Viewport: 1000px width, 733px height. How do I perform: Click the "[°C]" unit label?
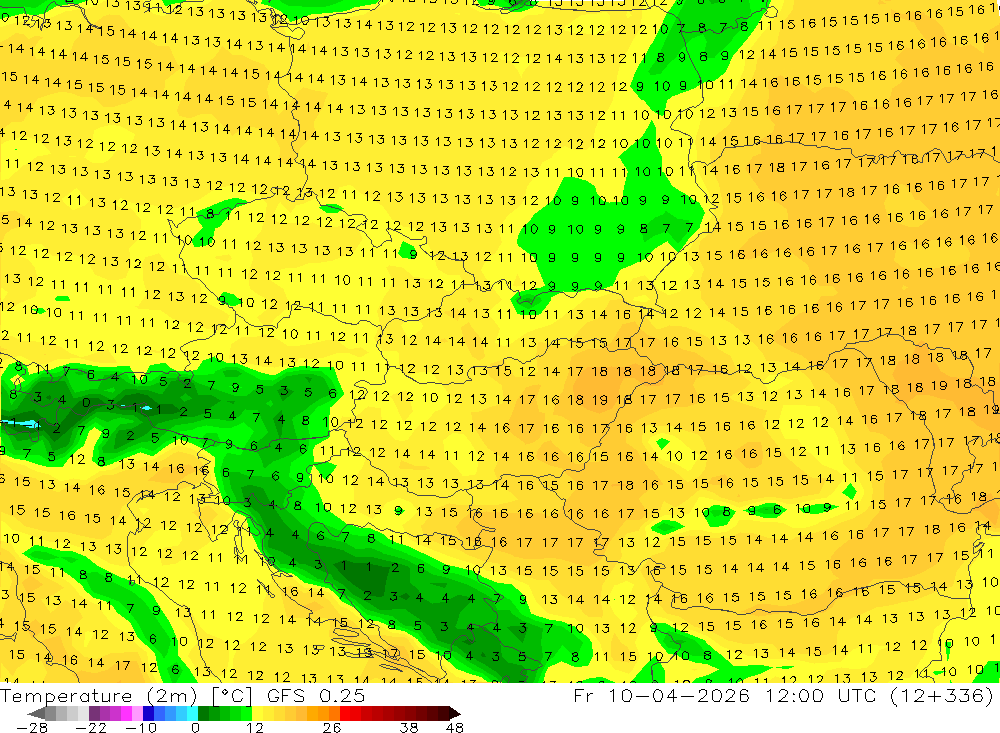coord(232,696)
